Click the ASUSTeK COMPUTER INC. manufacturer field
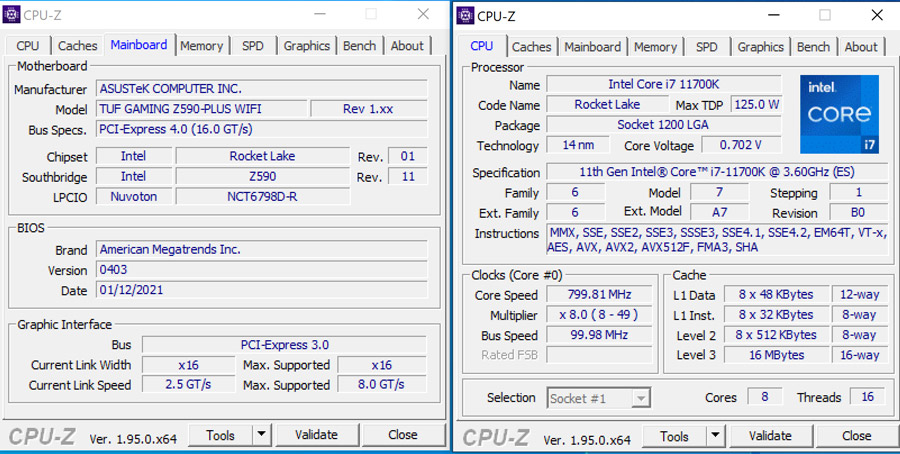This screenshot has width=900, height=454. pos(262,89)
